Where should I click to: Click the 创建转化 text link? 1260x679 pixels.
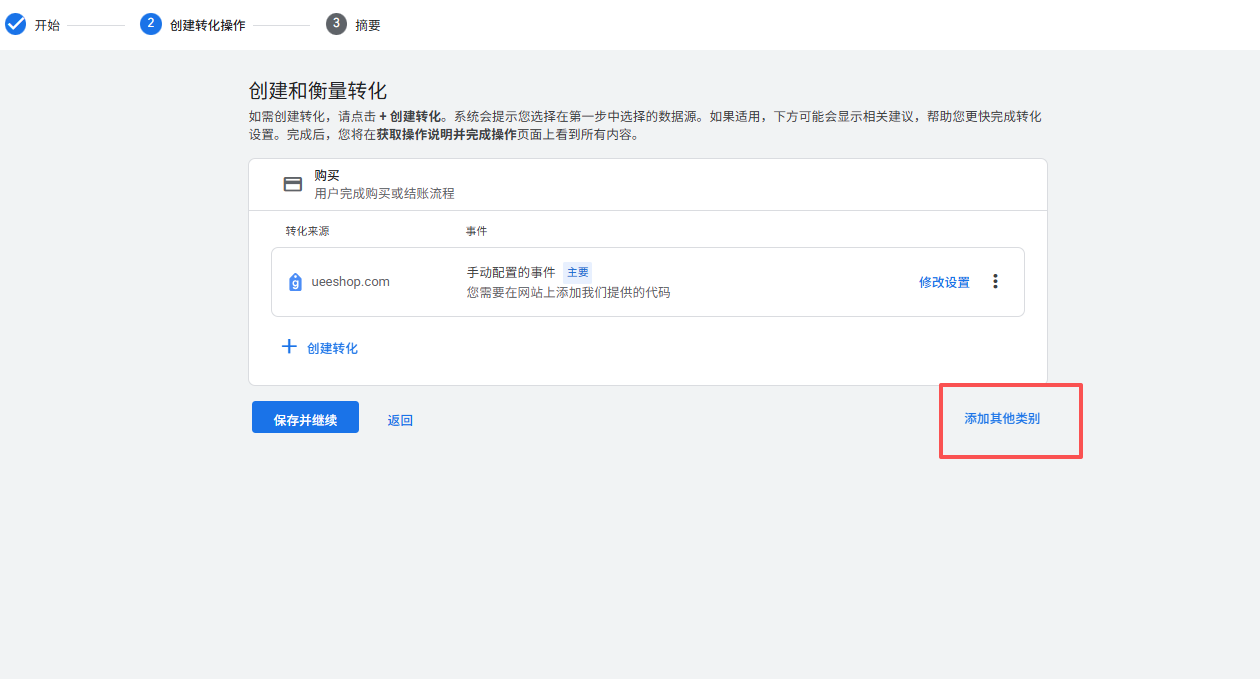point(333,348)
